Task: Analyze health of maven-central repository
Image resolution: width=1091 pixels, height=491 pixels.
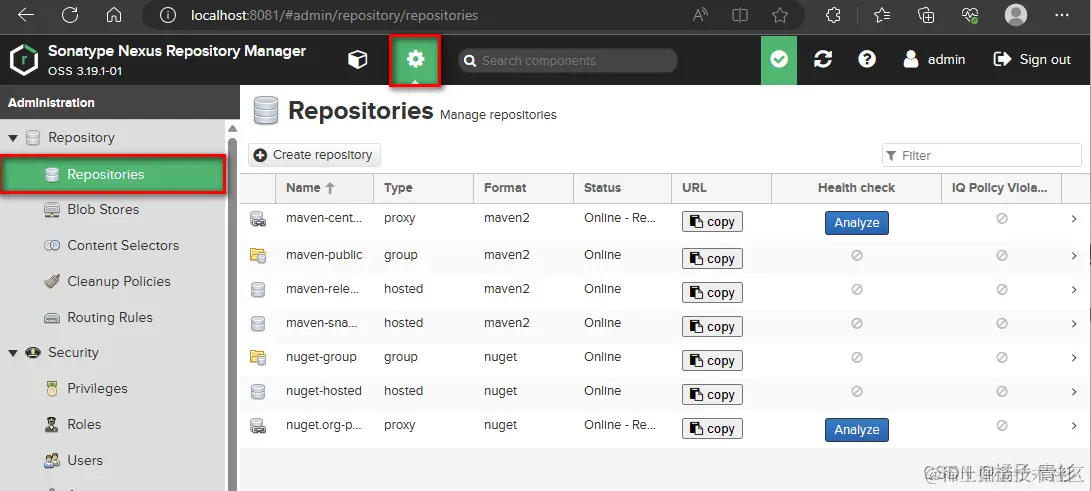Action: (857, 223)
